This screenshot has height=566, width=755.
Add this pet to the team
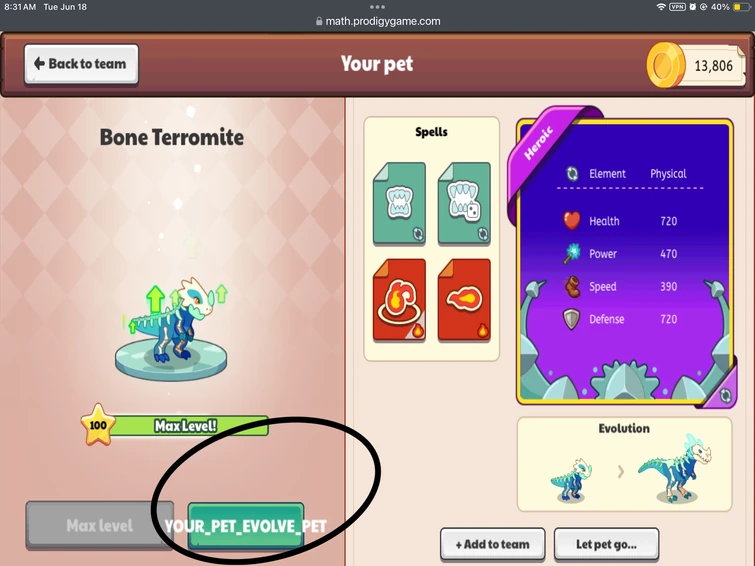pyautogui.click(x=493, y=544)
